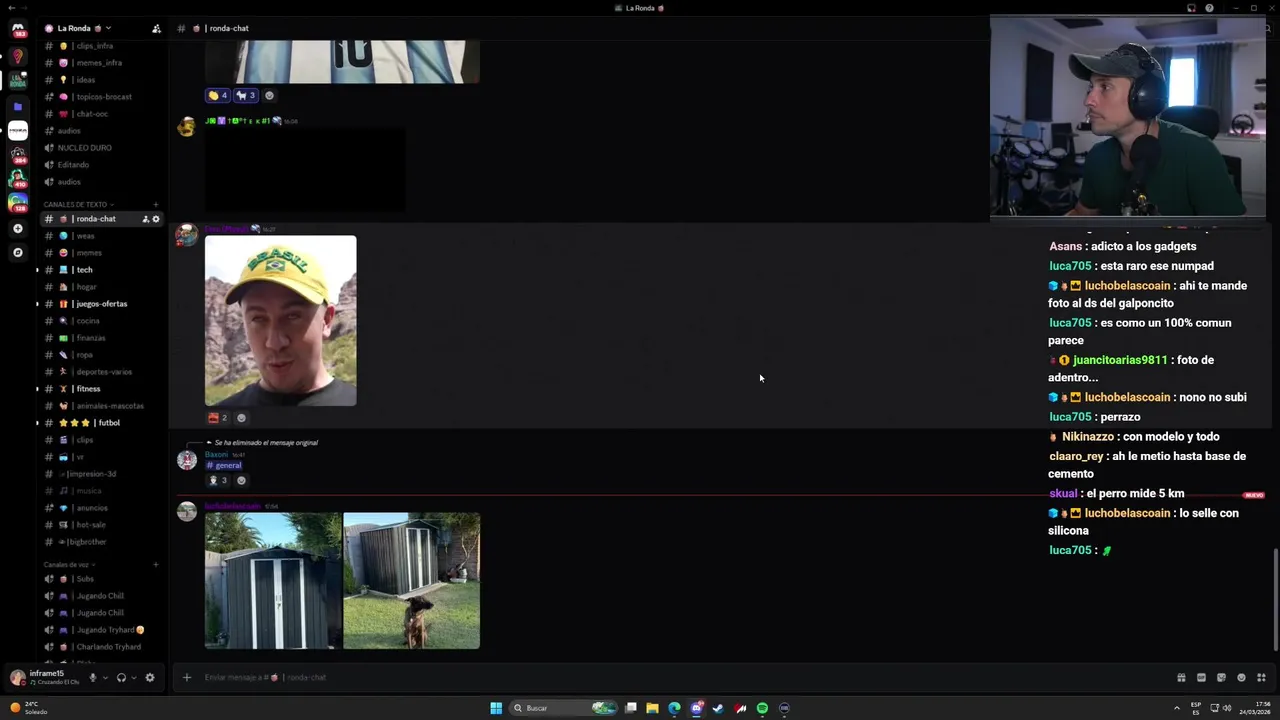
Task: Open the server icon with 410 badge
Action: (x=17, y=179)
